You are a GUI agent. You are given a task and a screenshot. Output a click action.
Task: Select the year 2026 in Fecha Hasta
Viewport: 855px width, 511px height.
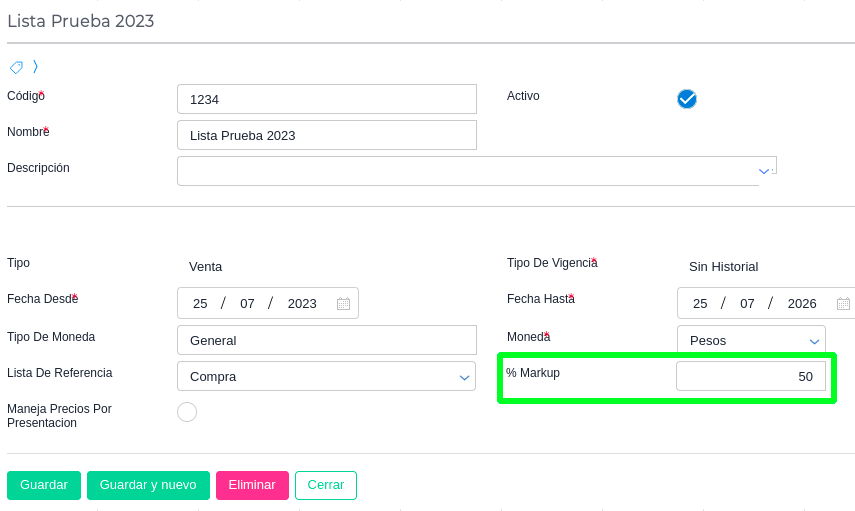click(x=802, y=304)
